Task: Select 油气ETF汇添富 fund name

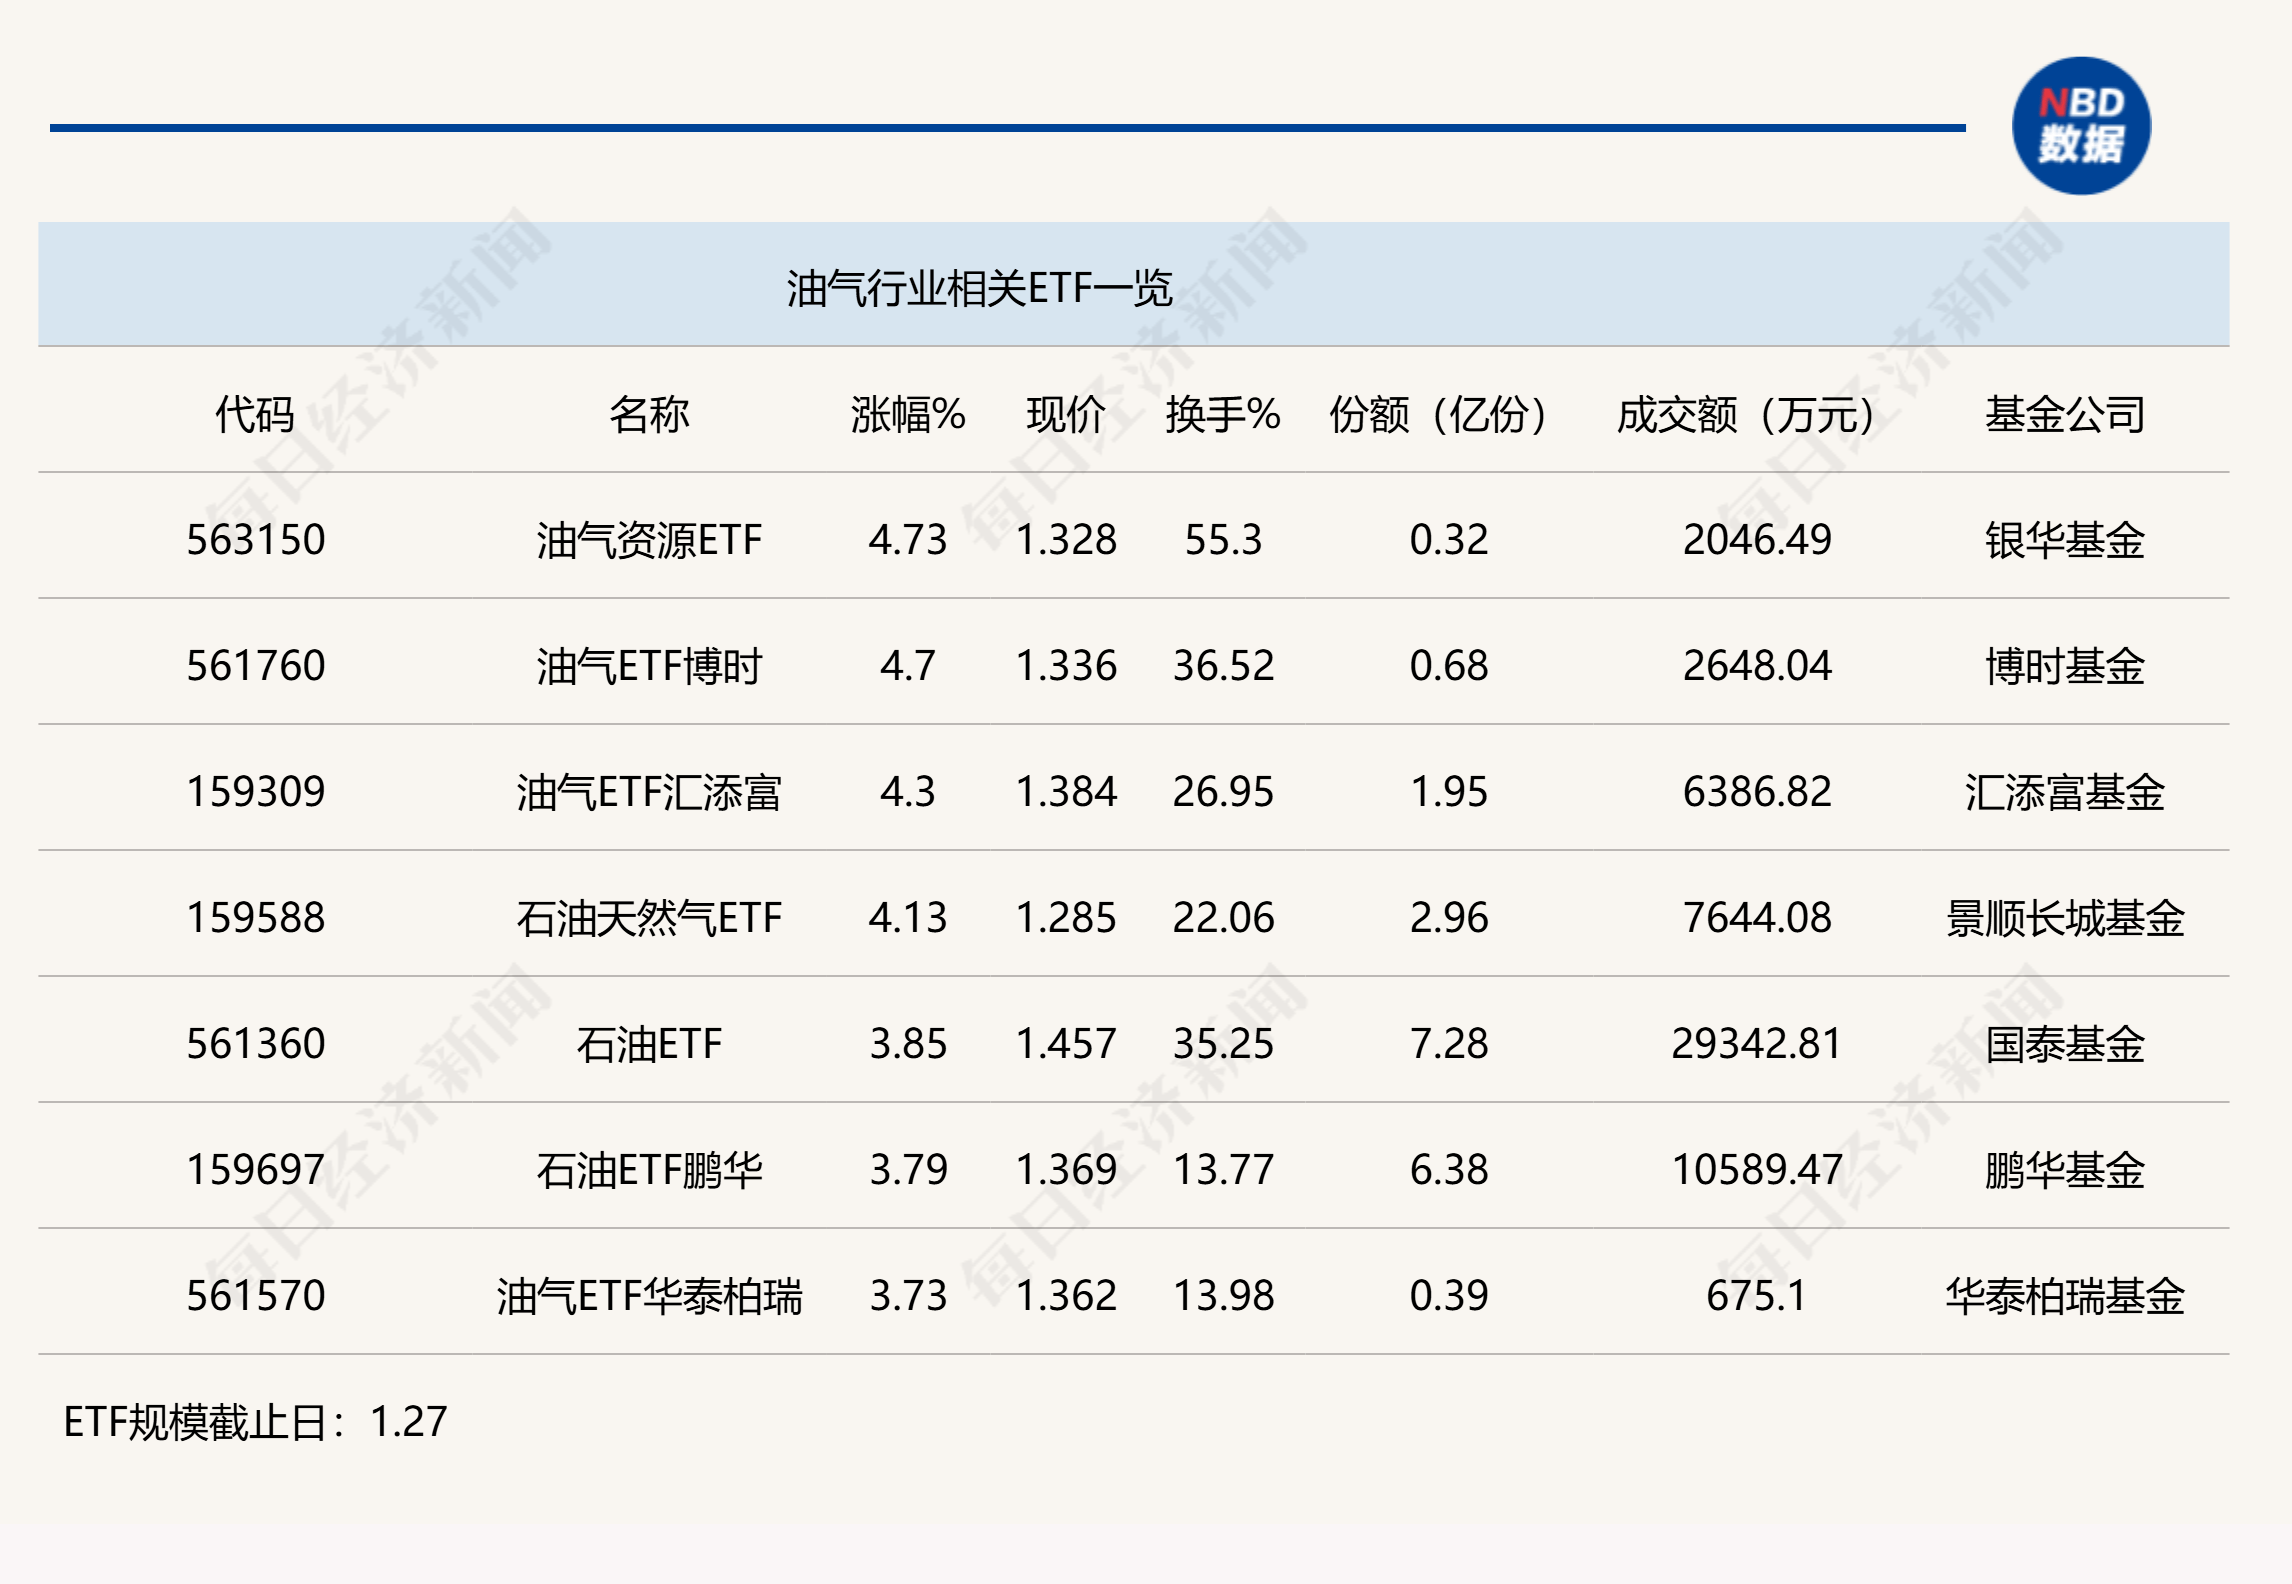Action: click(x=649, y=792)
